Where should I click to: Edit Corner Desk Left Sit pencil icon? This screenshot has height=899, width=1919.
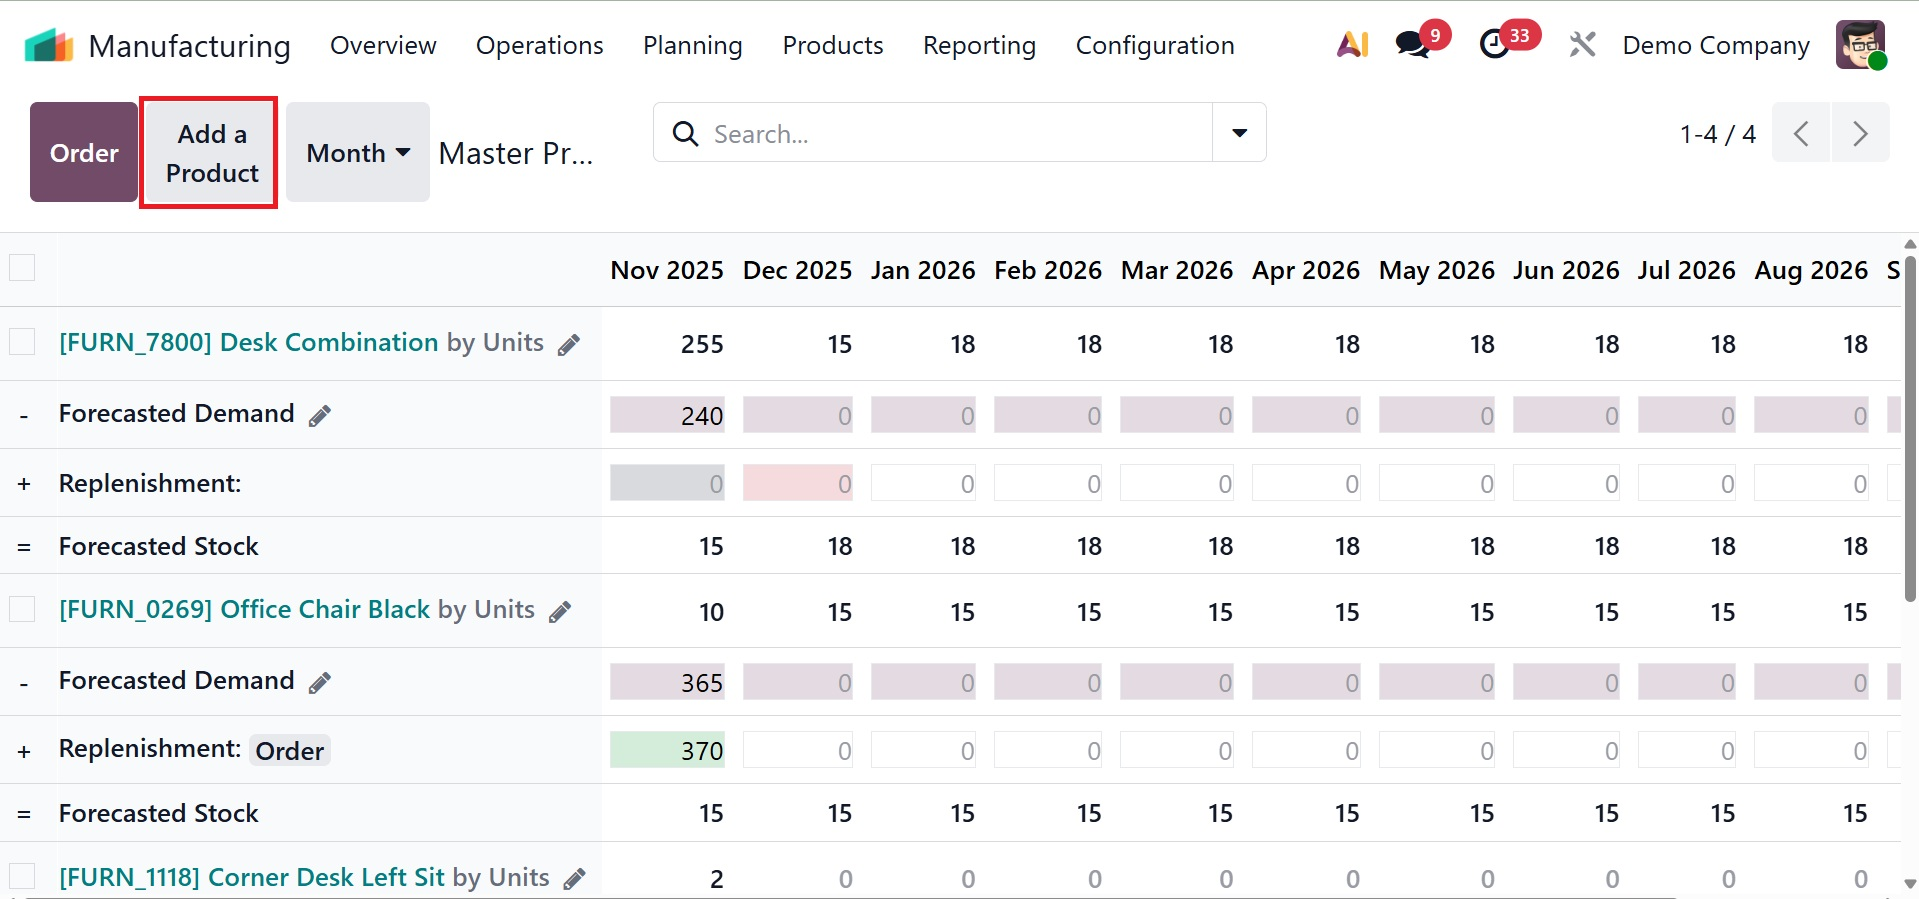pos(574,879)
